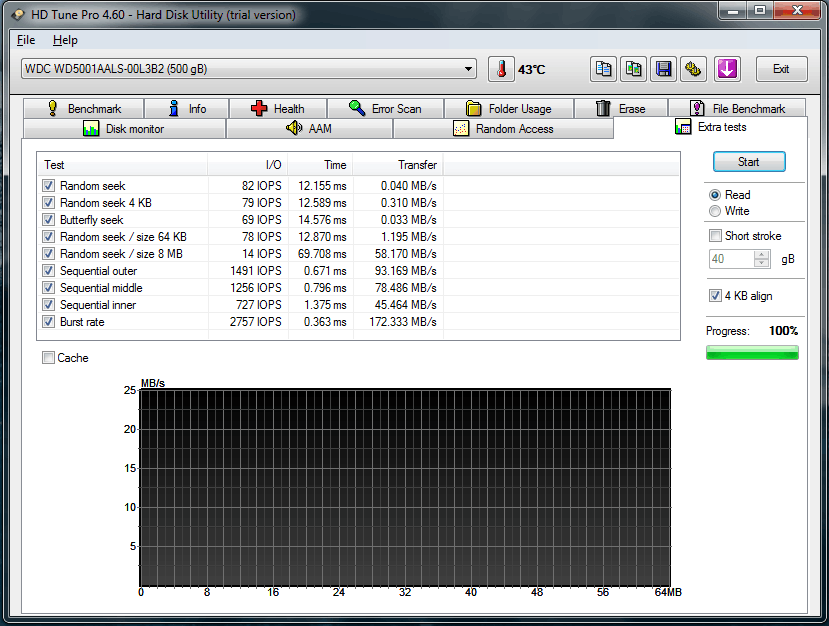Viewport: 829px width, 626px height.
Task: Switch to the Info tab
Action: click(x=187, y=108)
